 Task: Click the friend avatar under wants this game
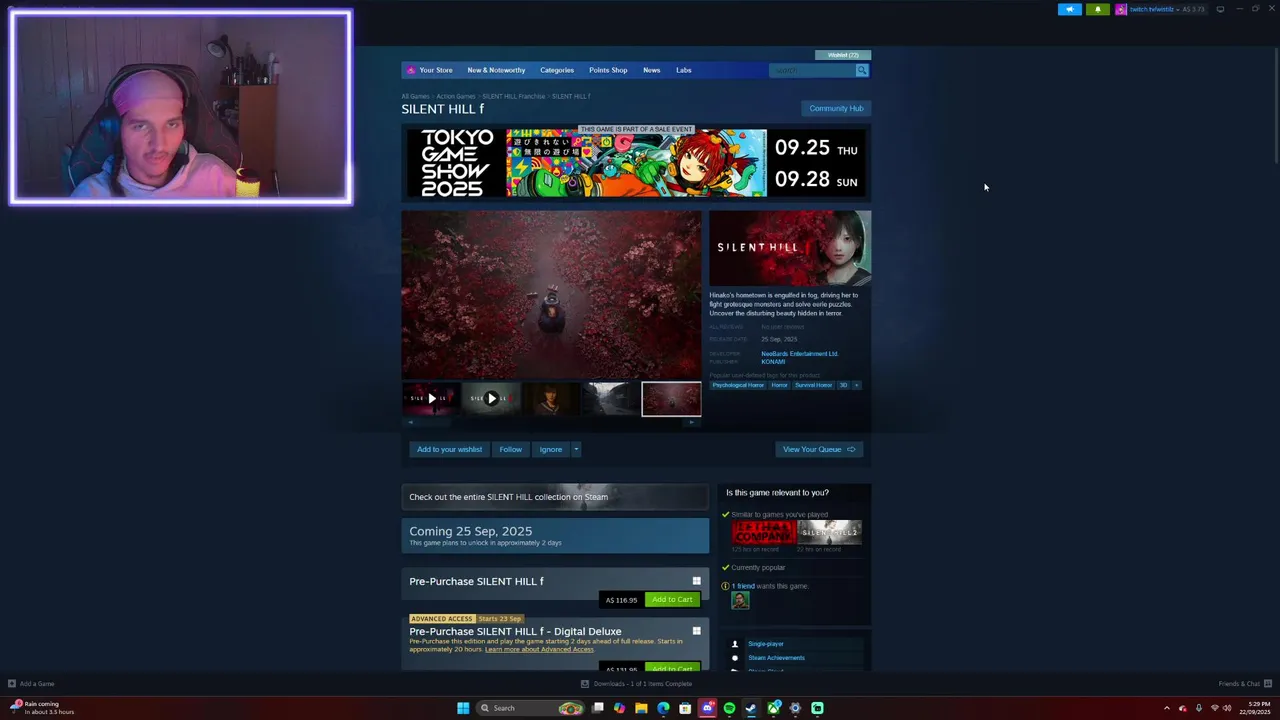point(740,600)
